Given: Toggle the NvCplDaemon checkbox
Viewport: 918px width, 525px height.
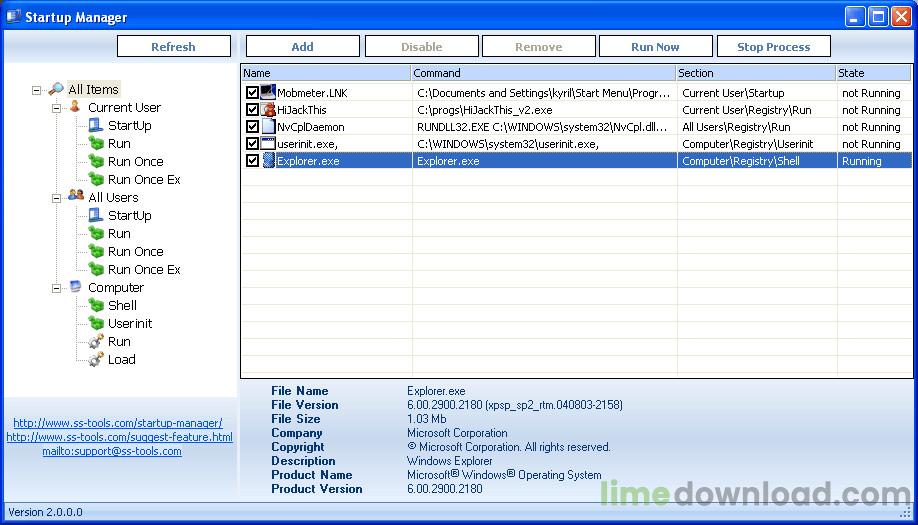Looking at the screenshot, I should pos(252,127).
